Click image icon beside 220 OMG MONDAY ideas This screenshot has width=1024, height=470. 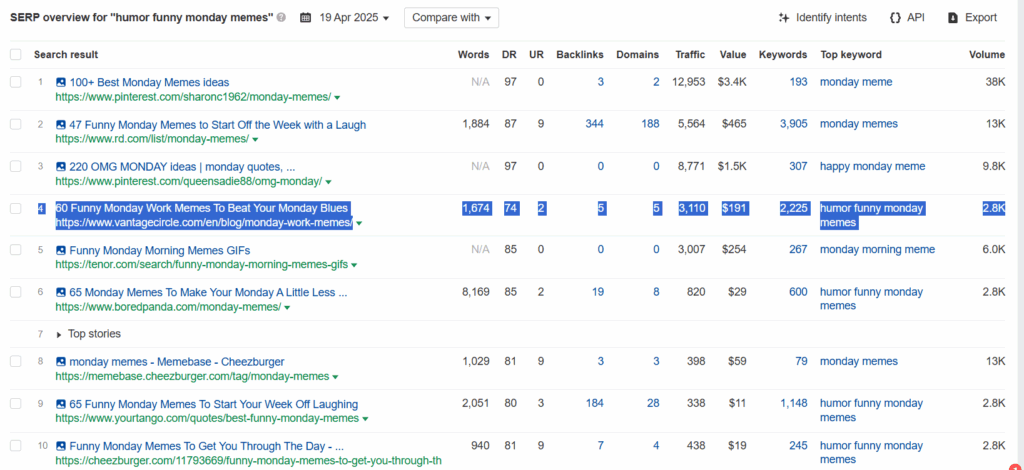61,166
